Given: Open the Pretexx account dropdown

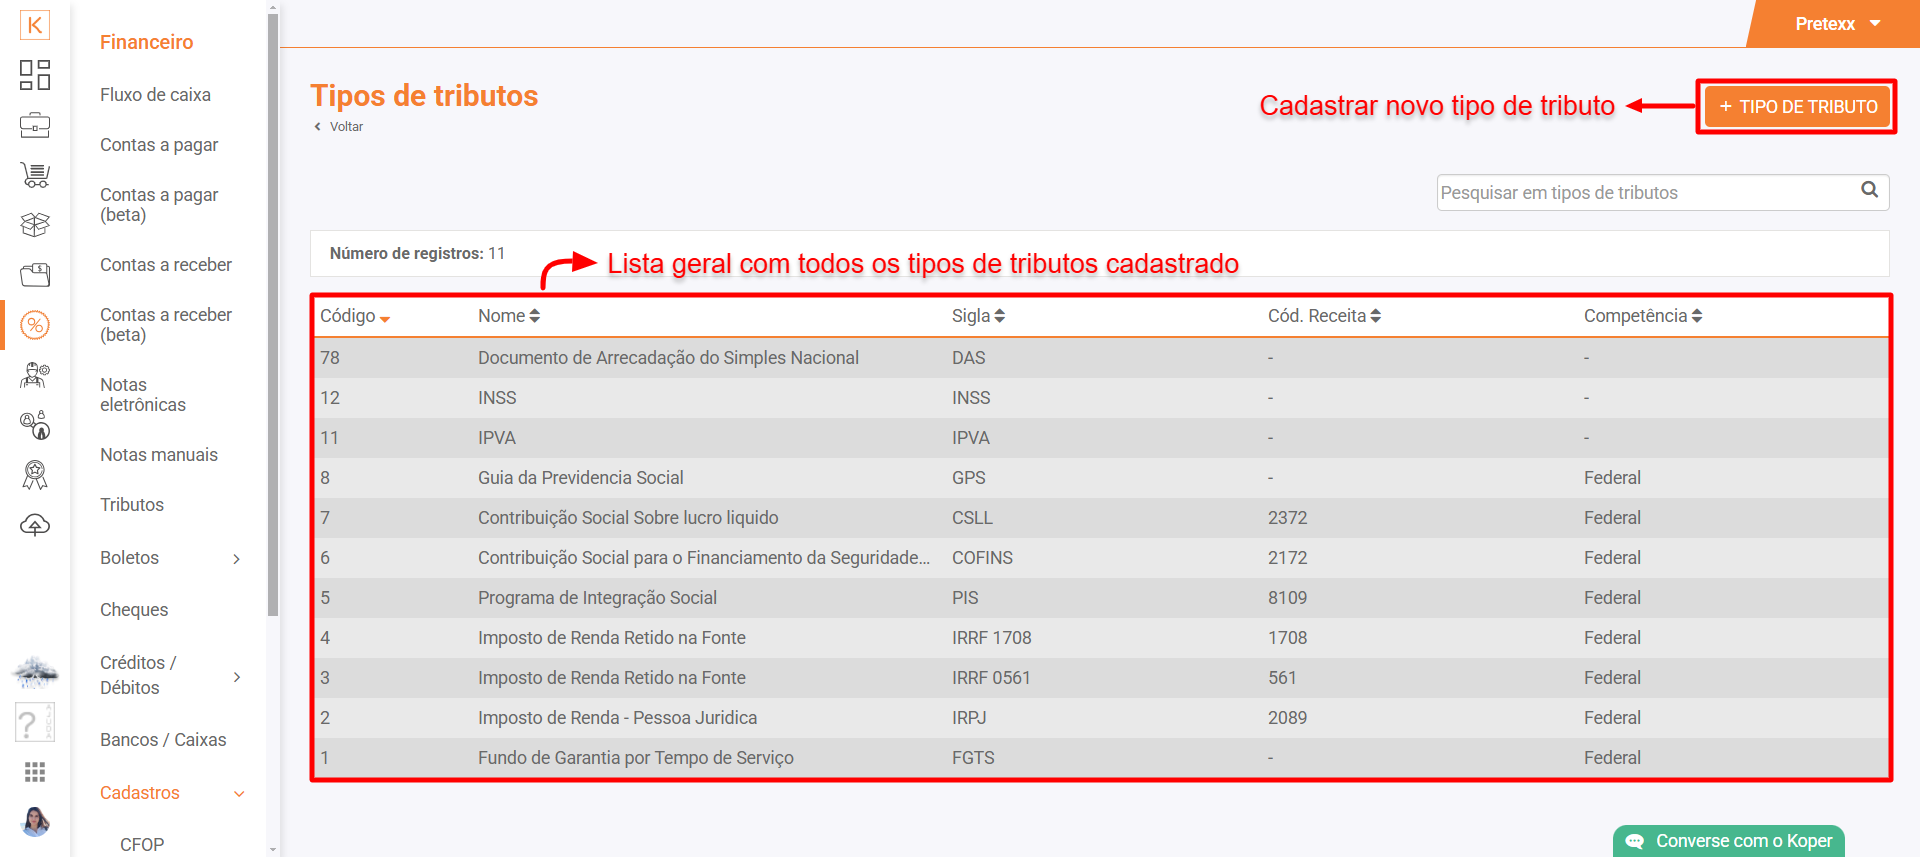Looking at the screenshot, I should 1837,24.
